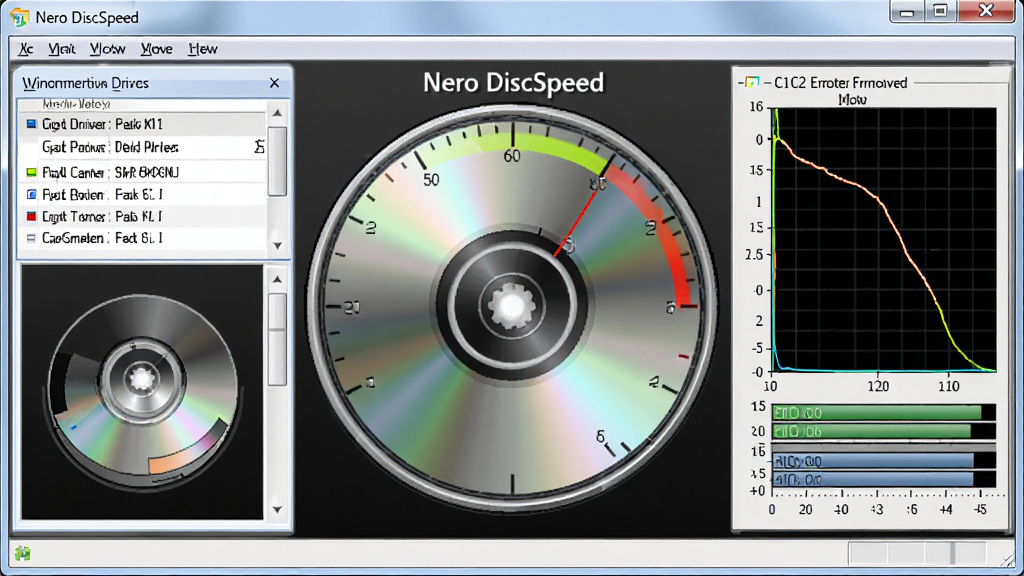The image size is (1024, 576).
Task: Click the drives list scrollbar thumb
Action: point(278,161)
